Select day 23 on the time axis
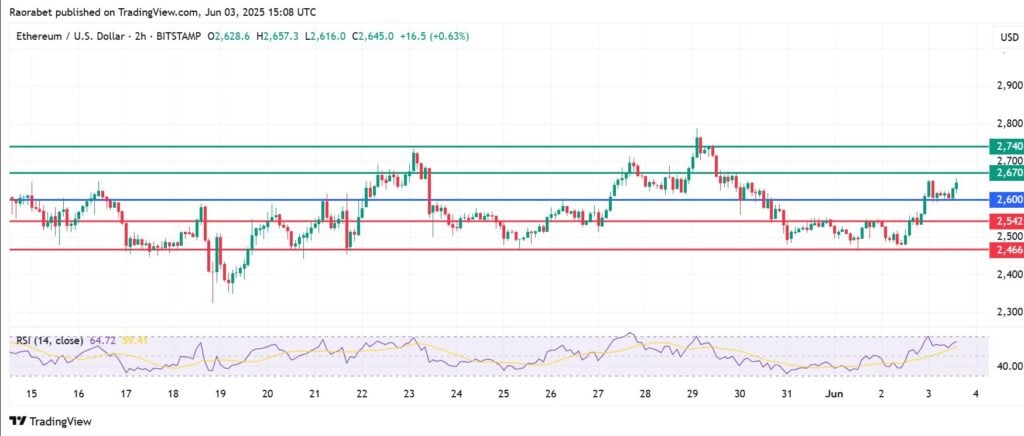Screen dimensions: 1024x436 pyautogui.click(x=409, y=395)
